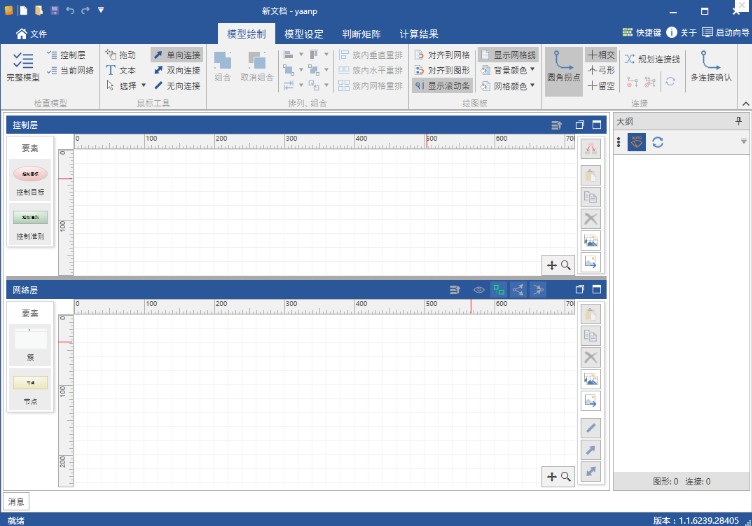Launch the 启动向导 startup wizard
The image size is (752, 526).
725,33
